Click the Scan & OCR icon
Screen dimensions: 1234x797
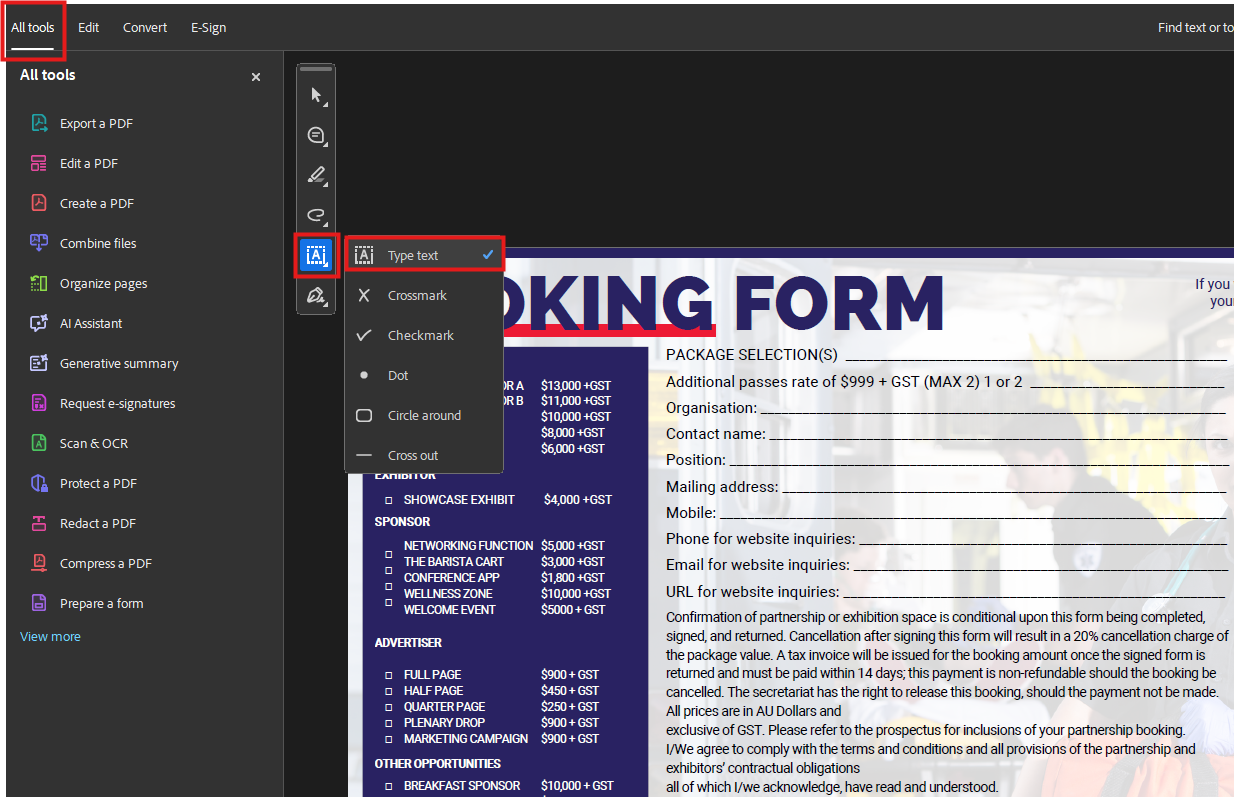(x=39, y=443)
